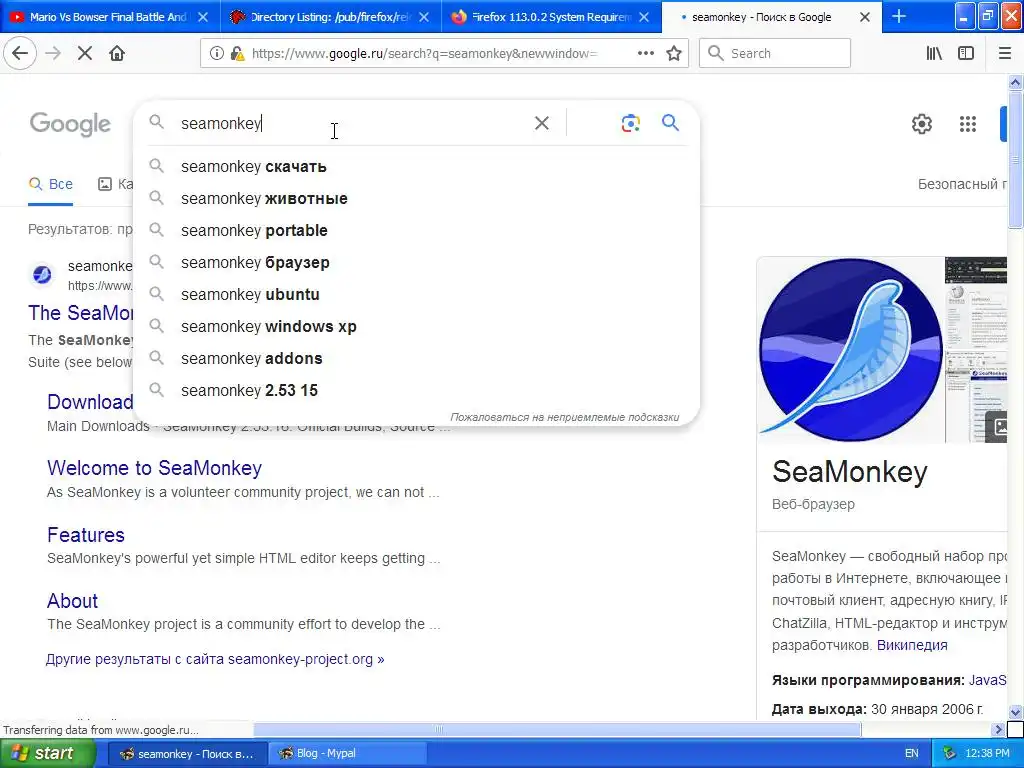Click the EN language indicator in tray
Image resolution: width=1024 pixels, height=768 pixels.
(x=912, y=754)
